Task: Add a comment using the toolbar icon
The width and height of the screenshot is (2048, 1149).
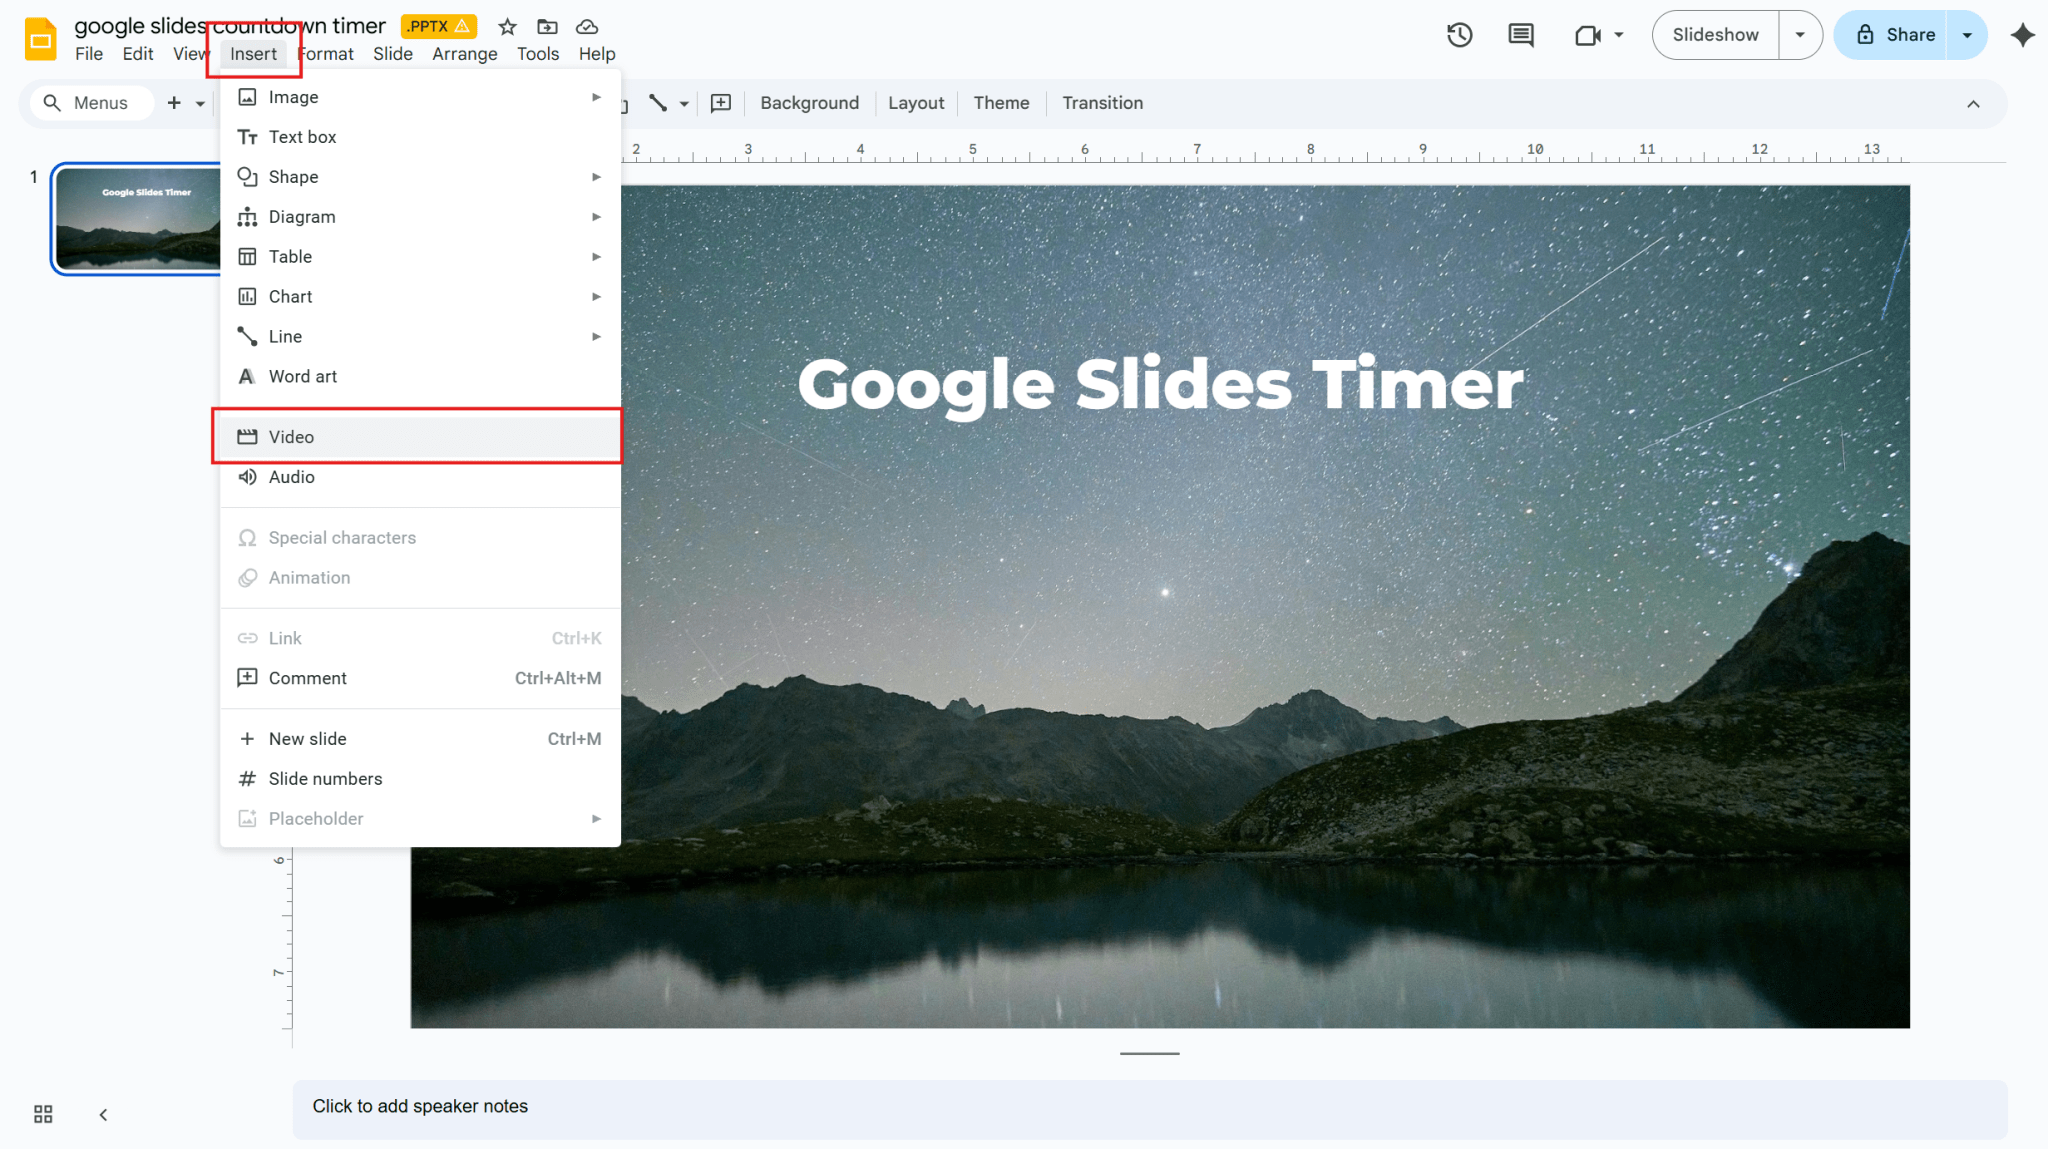Action: 720,102
